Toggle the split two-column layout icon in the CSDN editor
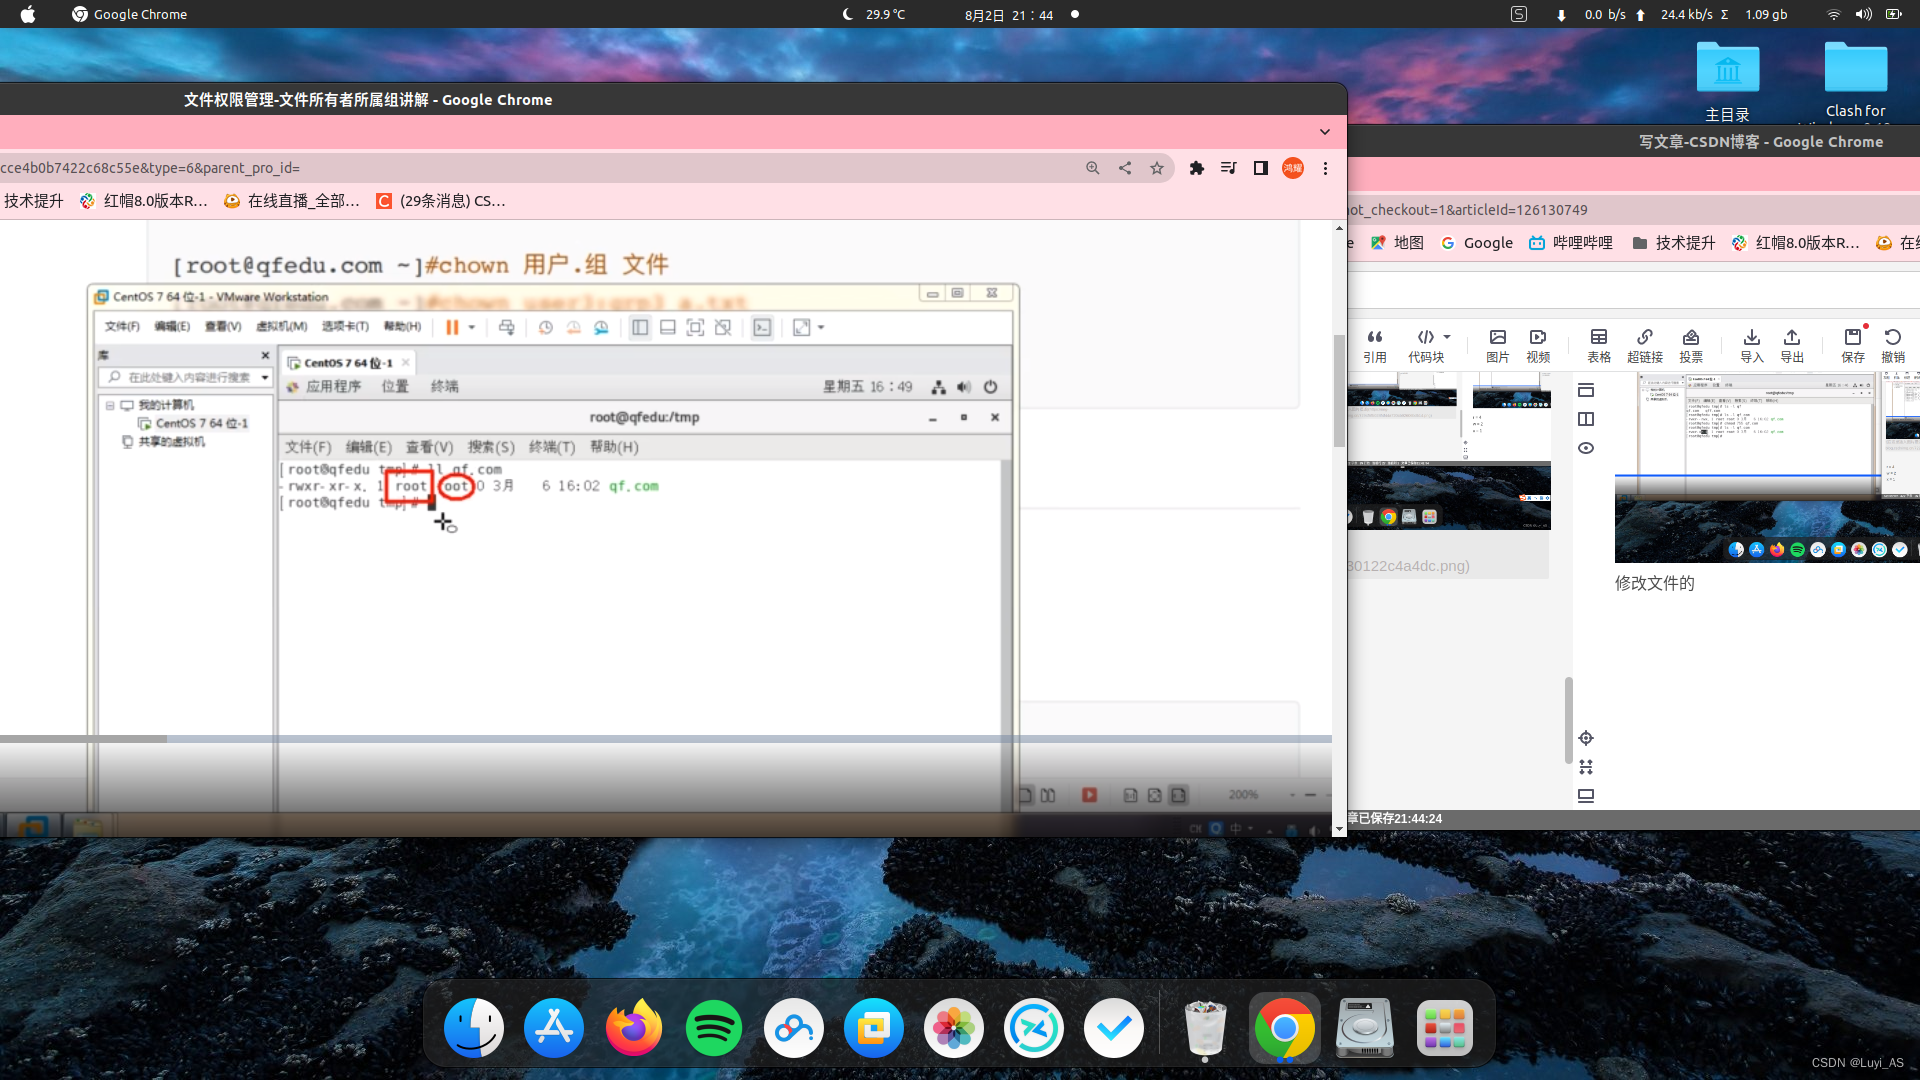 tap(1586, 419)
